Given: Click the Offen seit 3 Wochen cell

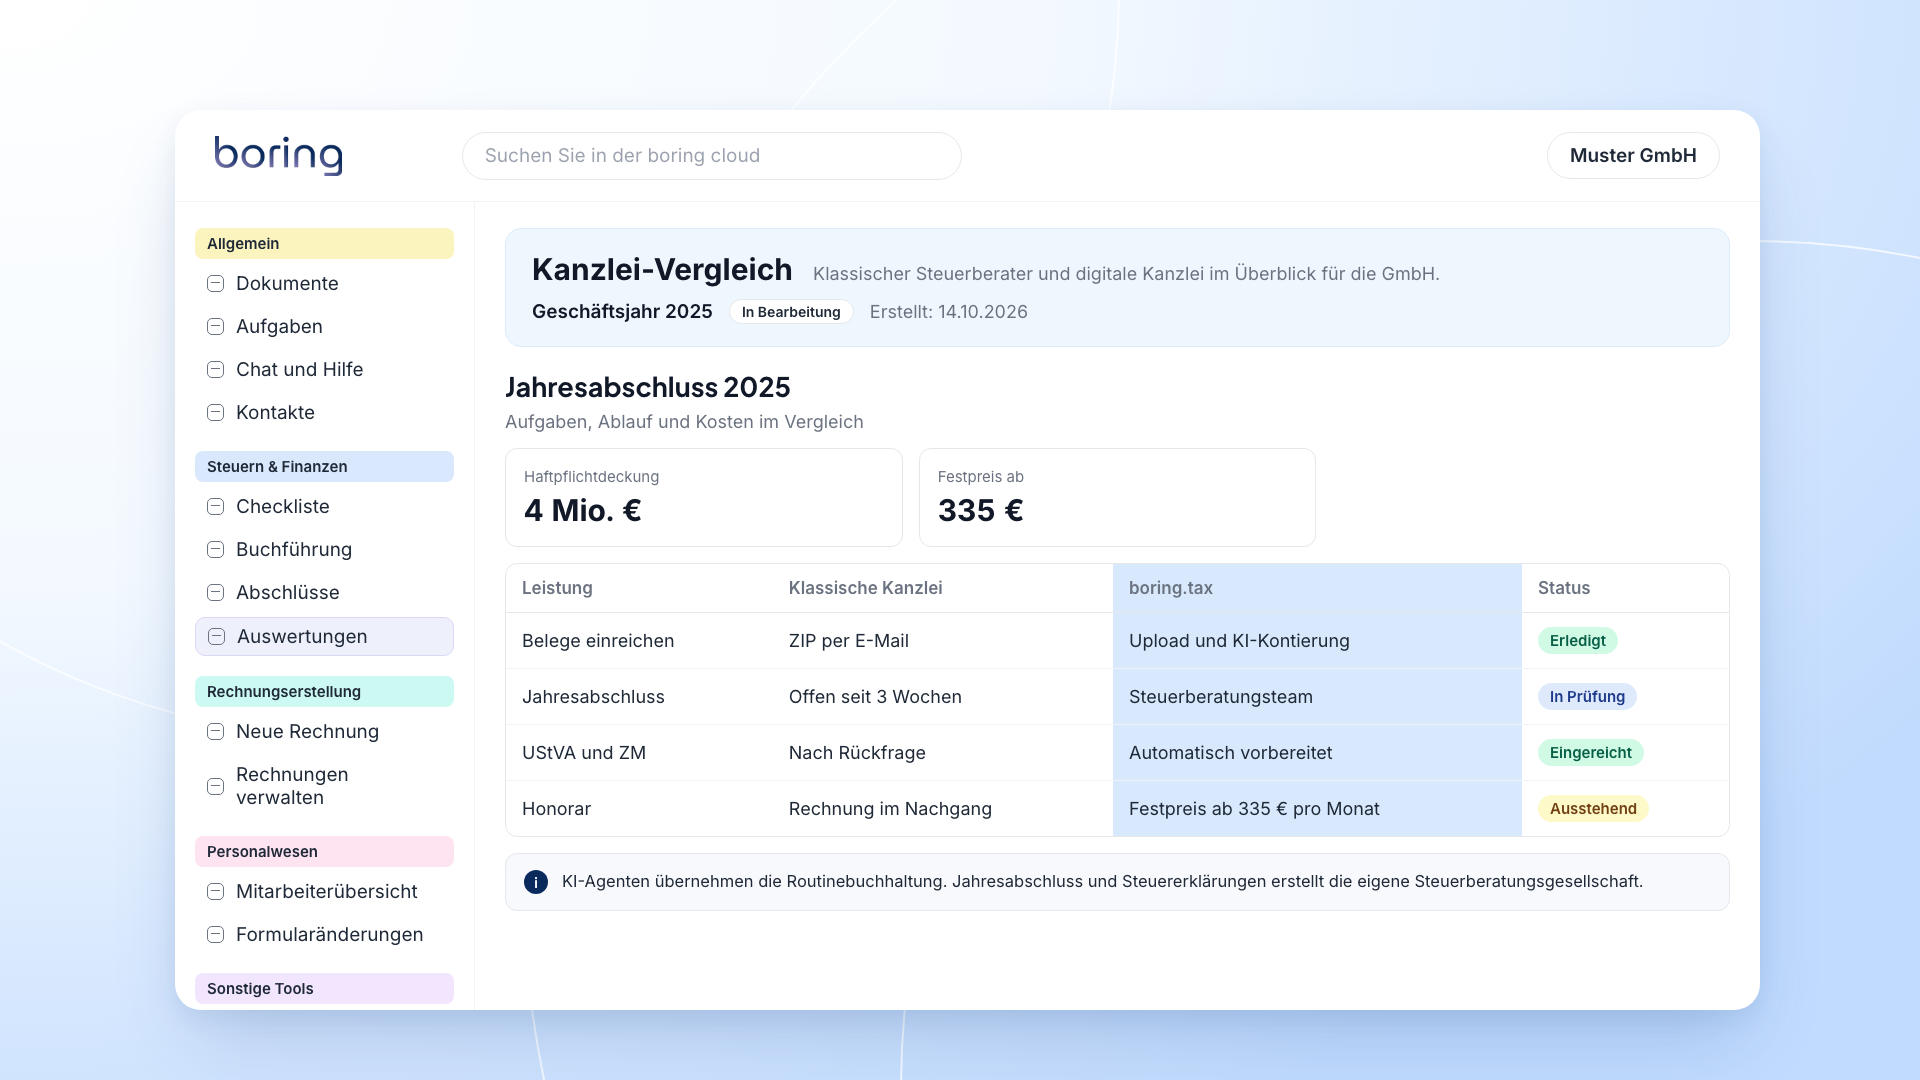Looking at the screenshot, I should coord(942,697).
